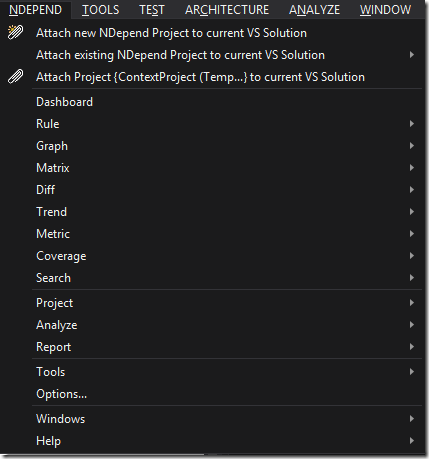Open the ARCHITECTURE menu in menu bar
Image resolution: width=429 pixels, height=459 pixels.
coord(227,10)
